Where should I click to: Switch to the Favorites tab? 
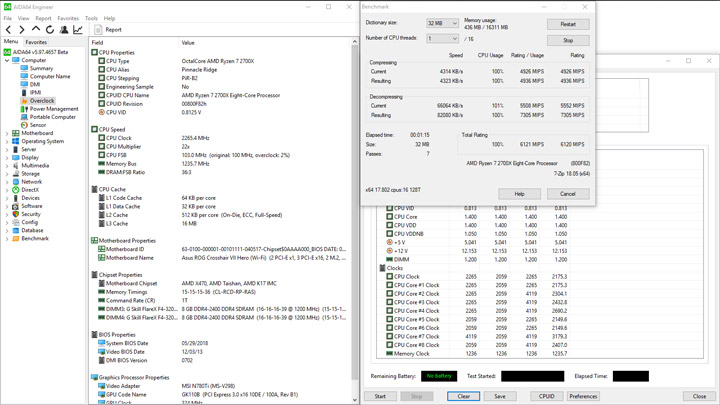point(36,42)
